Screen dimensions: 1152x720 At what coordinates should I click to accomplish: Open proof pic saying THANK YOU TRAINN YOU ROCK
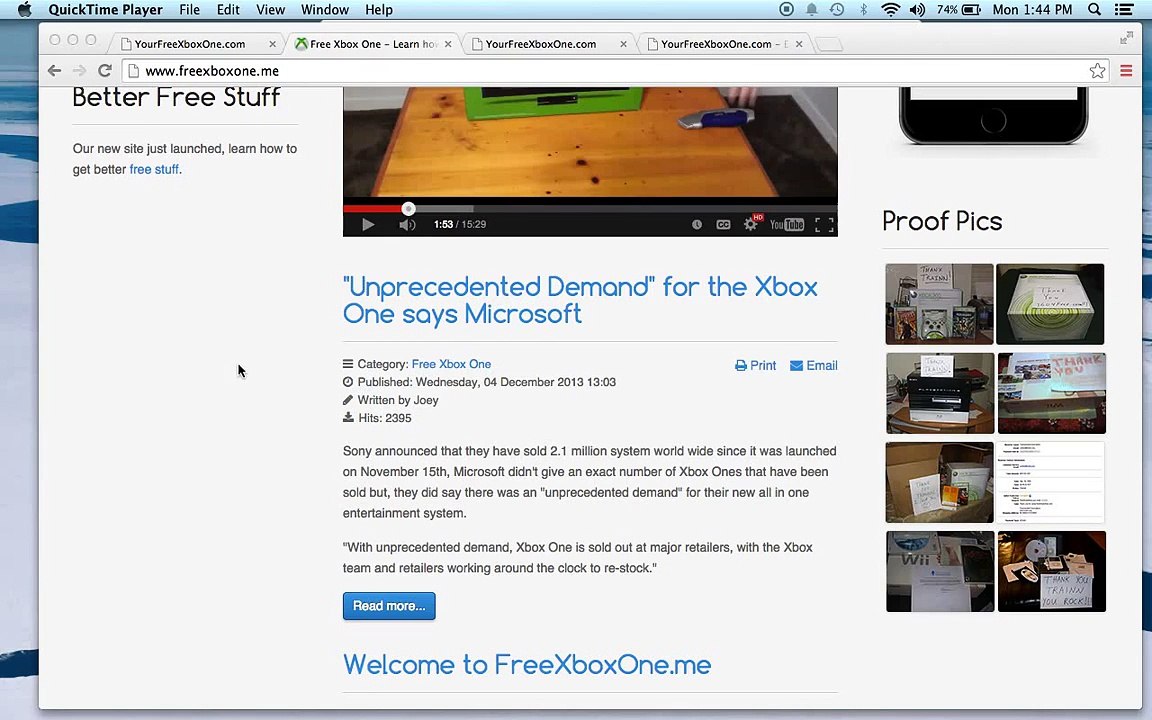[1051, 572]
